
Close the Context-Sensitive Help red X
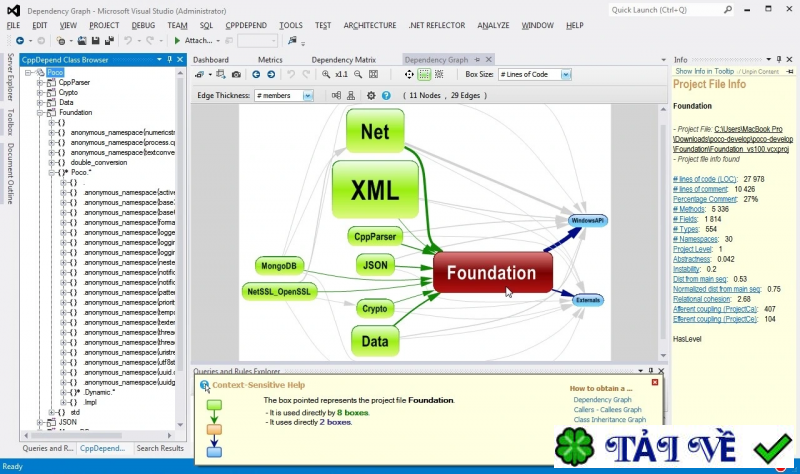click(x=655, y=382)
